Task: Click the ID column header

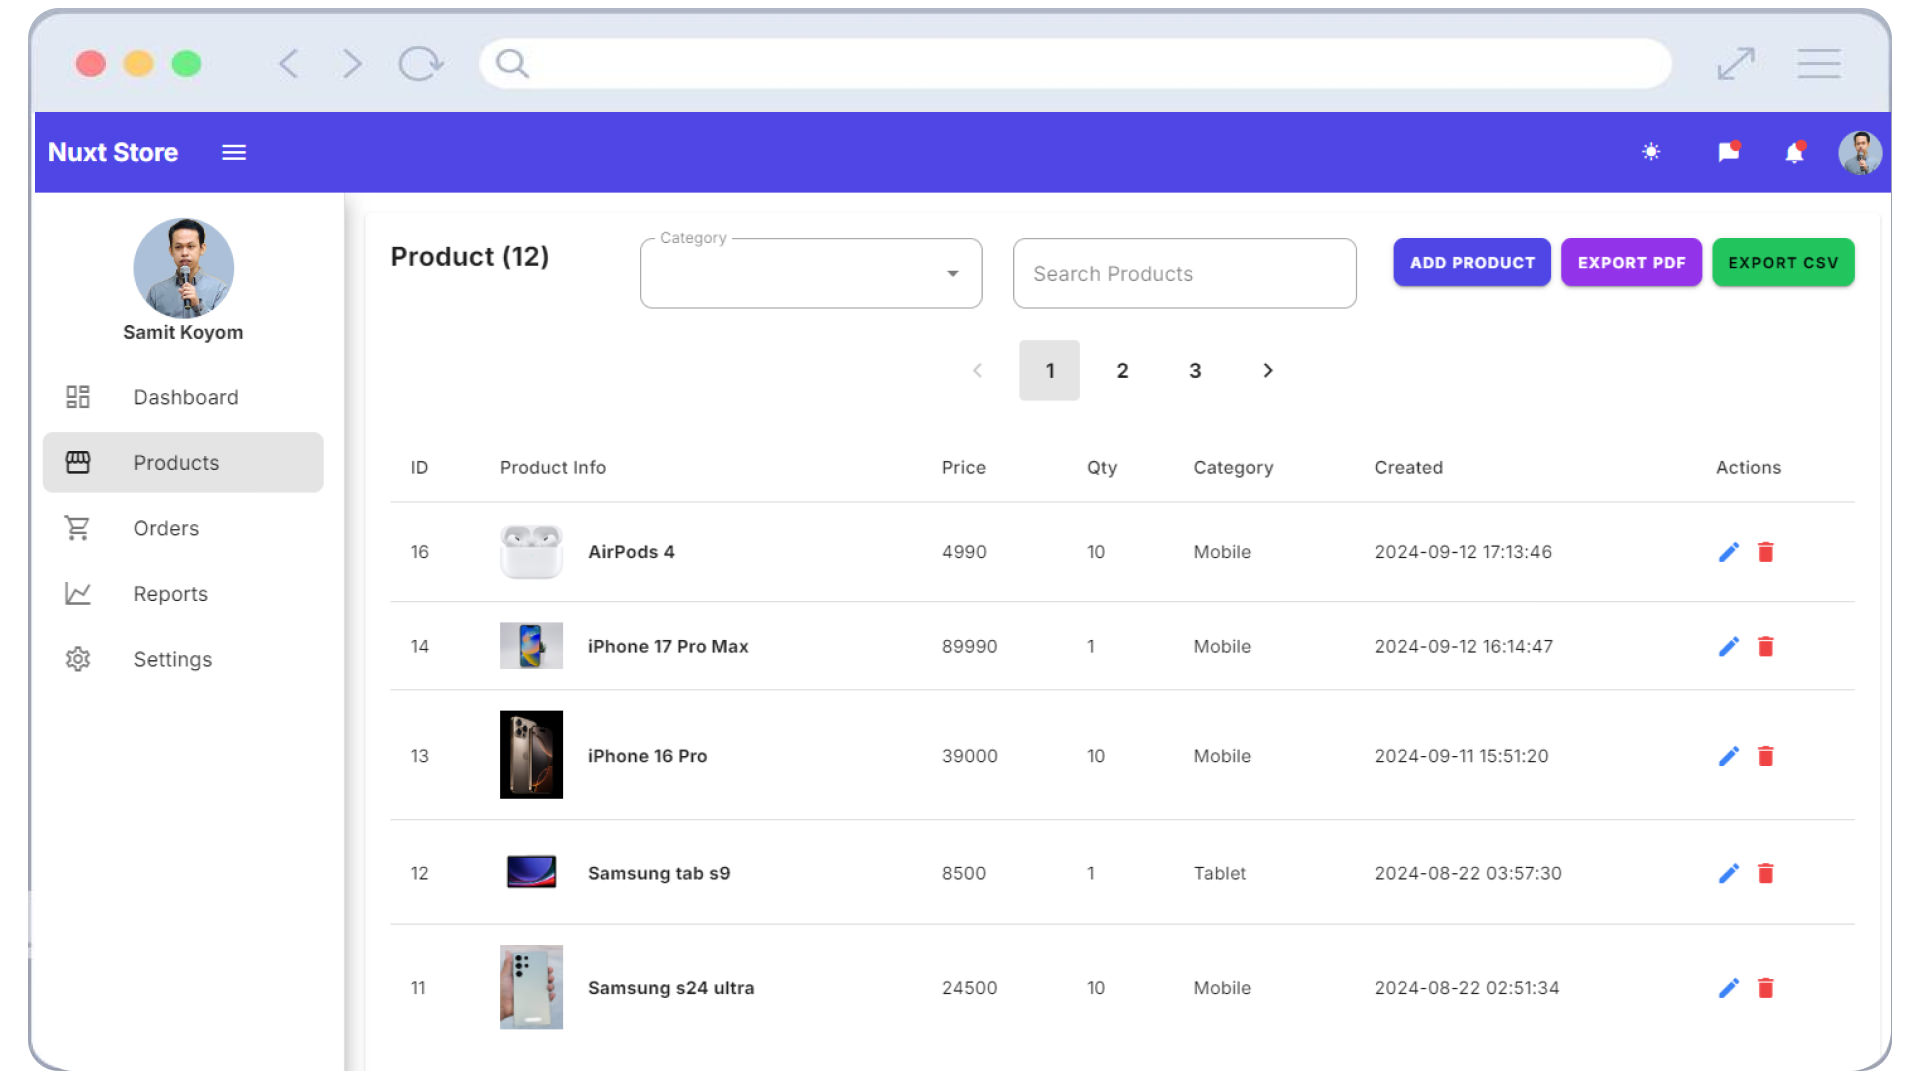Action: pos(419,467)
